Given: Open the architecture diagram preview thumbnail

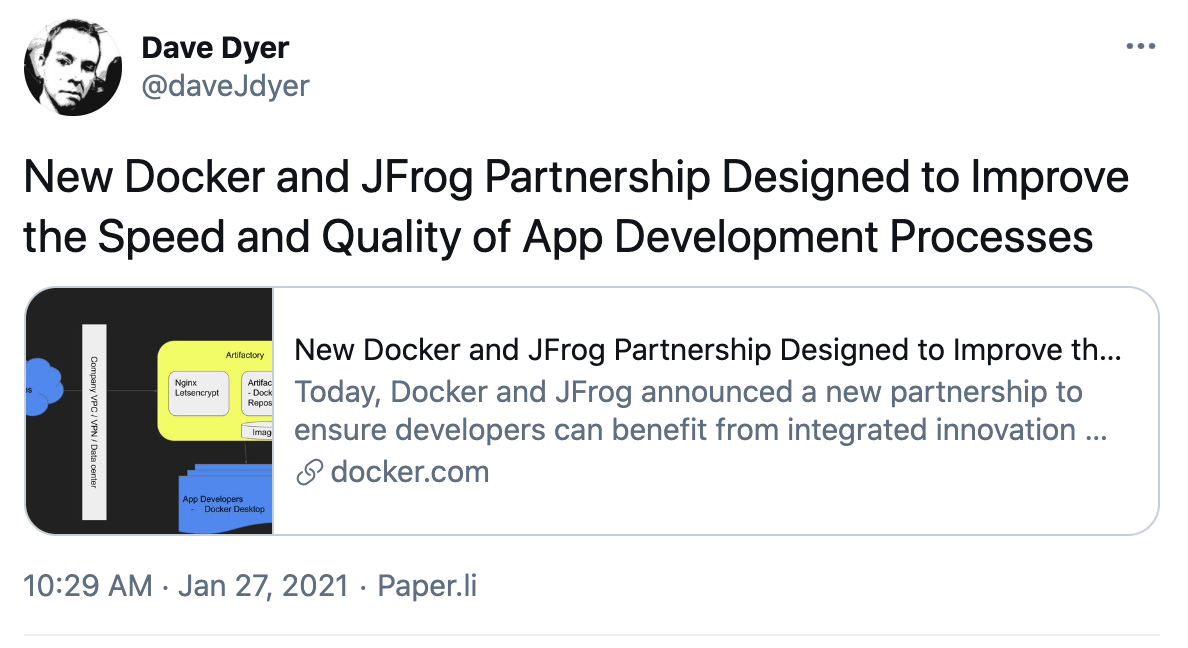Looking at the screenshot, I should 149,411.
